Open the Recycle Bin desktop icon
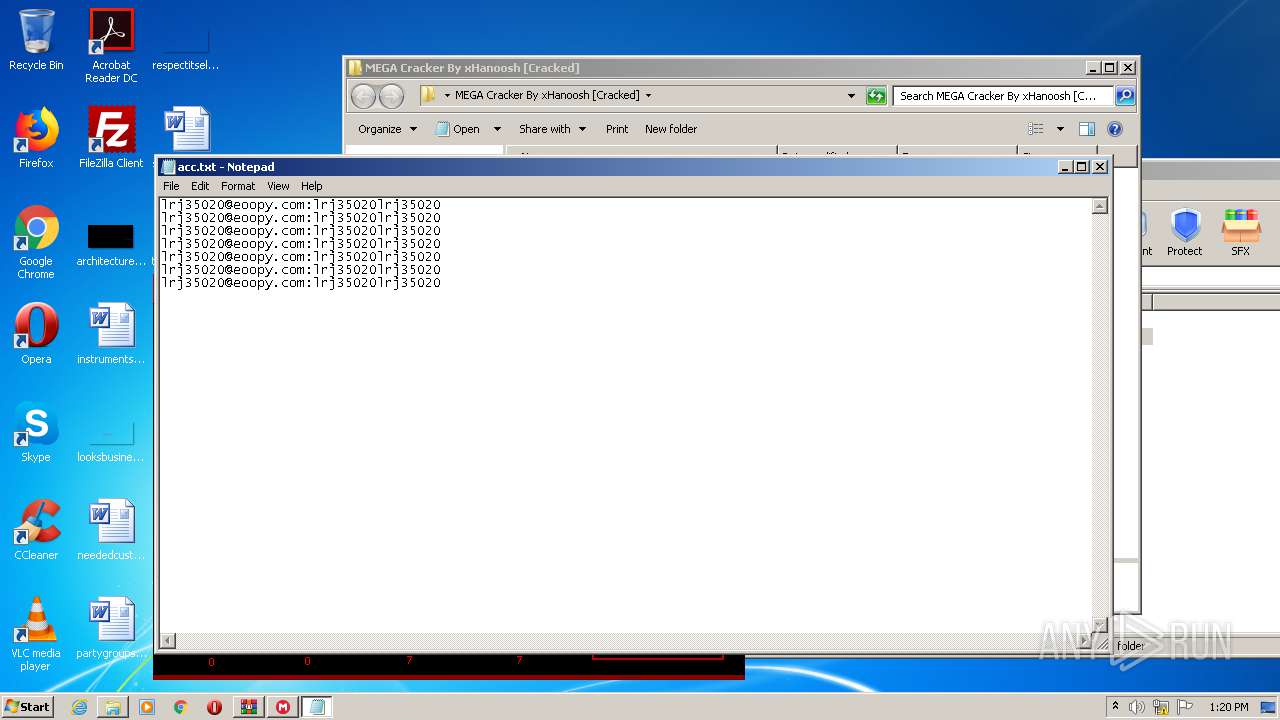Viewport: 1280px width, 720px height. coord(36,41)
